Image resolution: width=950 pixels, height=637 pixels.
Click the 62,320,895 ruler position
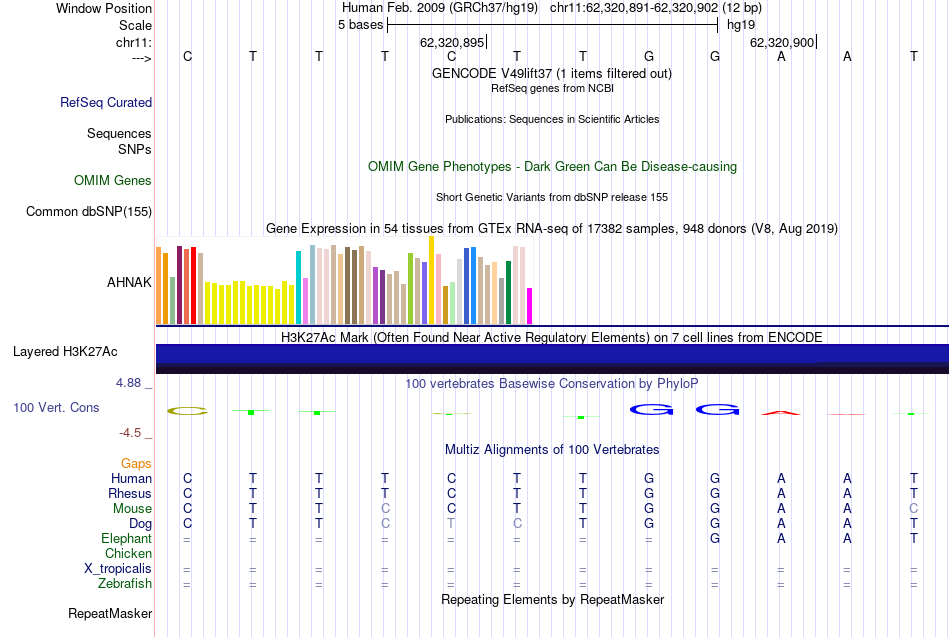452,42
